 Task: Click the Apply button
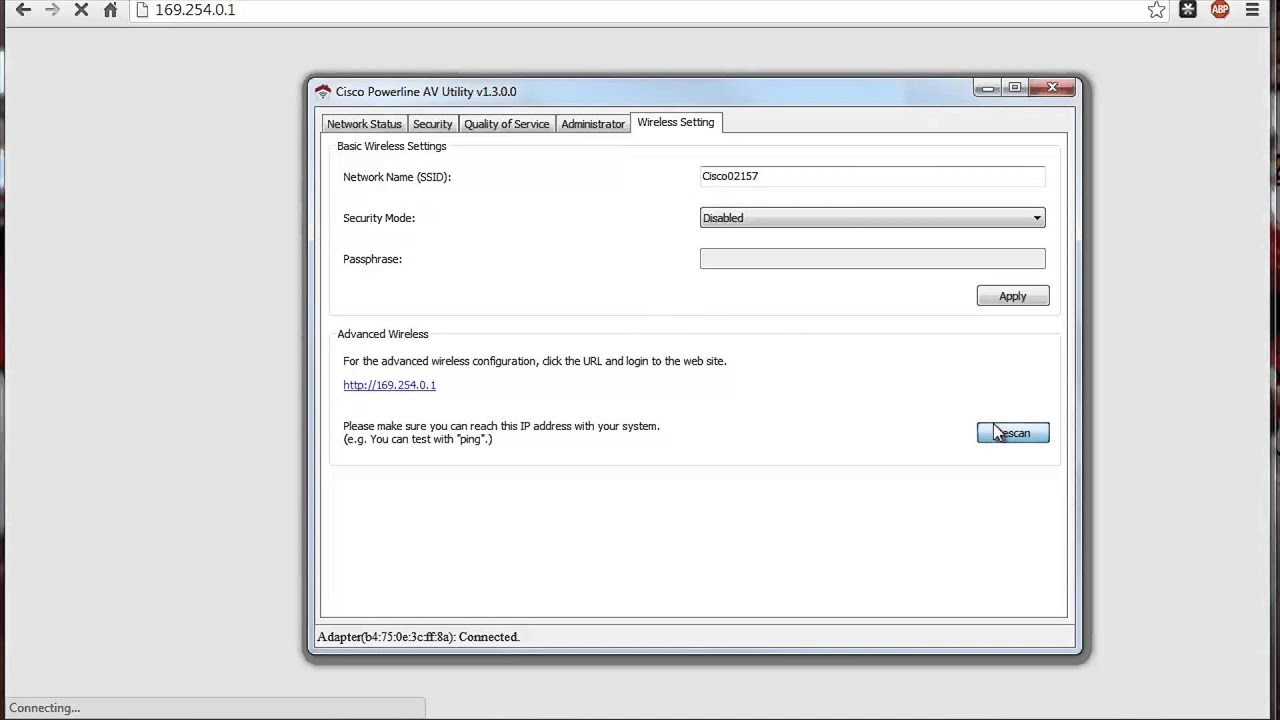[1013, 296]
